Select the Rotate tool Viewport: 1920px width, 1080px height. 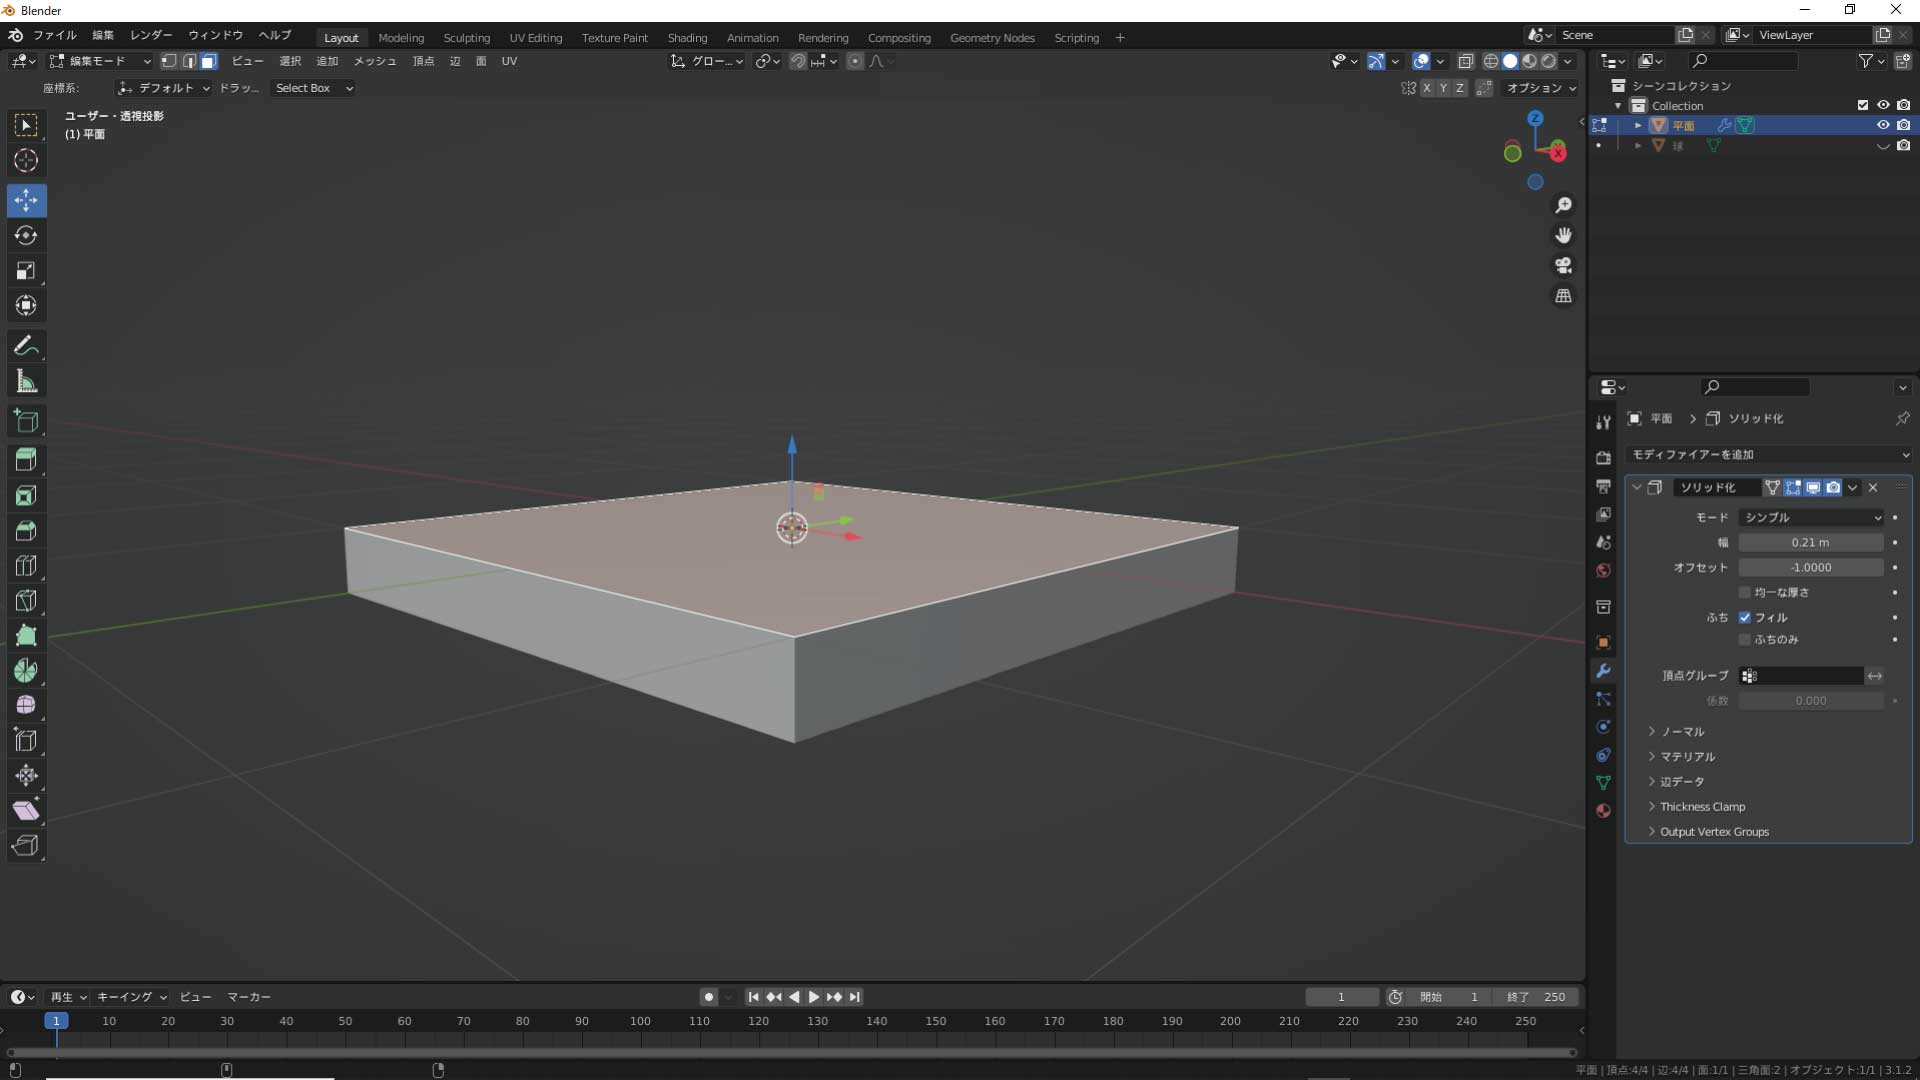click(x=26, y=236)
